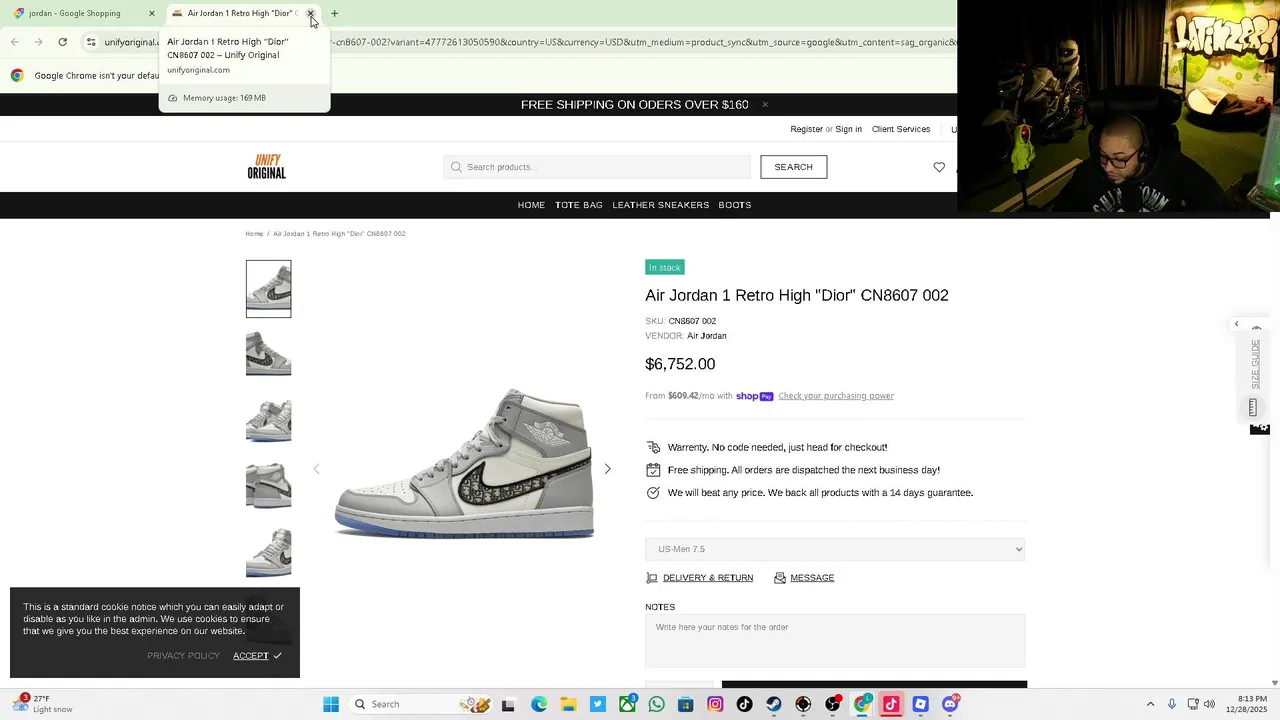The image size is (1280, 720).
Task: Open WhatsApp from taskbar
Action: (656, 704)
